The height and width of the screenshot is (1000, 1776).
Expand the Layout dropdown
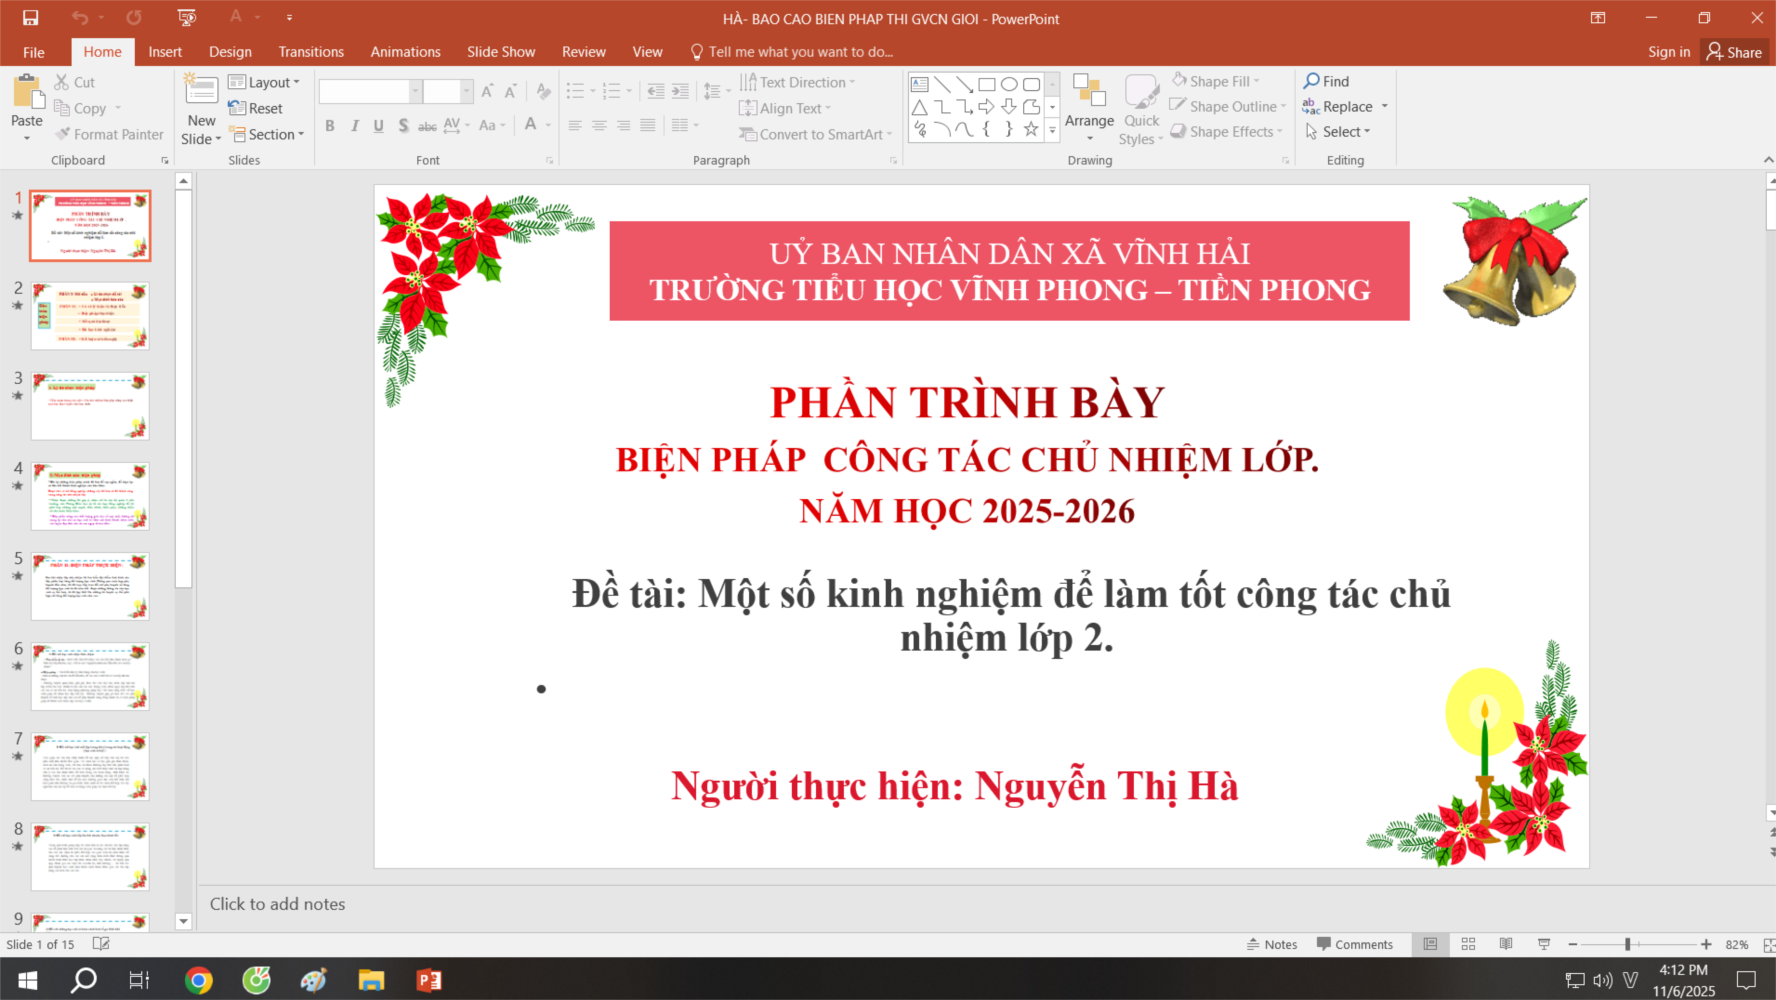click(265, 82)
